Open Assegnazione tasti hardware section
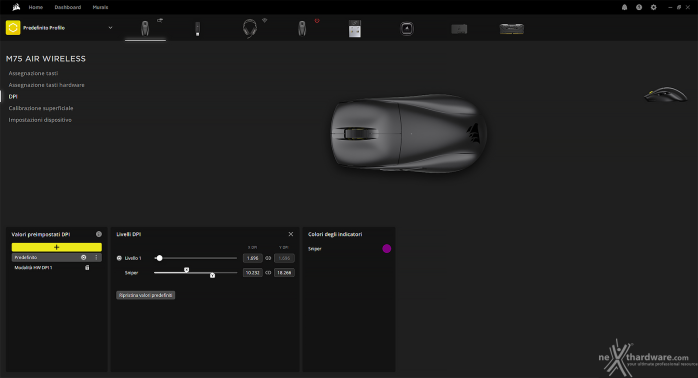This screenshot has height=378, width=698. [46, 85]
